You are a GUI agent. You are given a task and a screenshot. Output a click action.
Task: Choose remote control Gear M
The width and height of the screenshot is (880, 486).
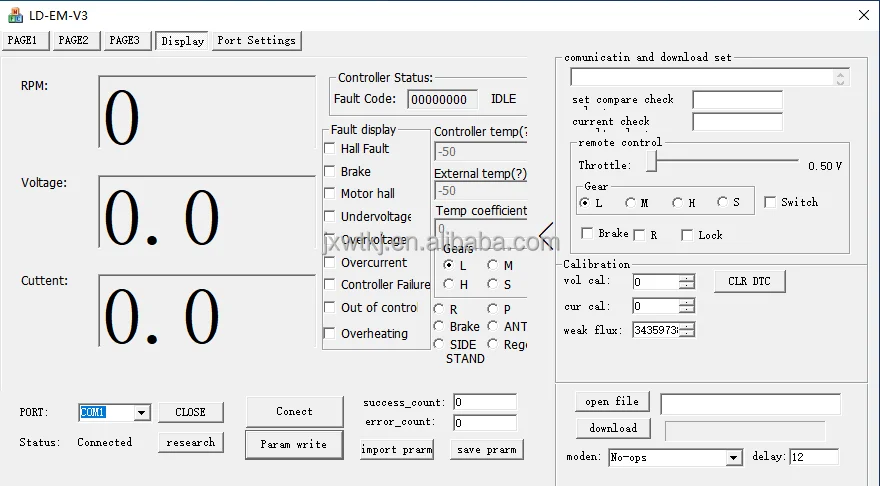click(x=631, y=203)
